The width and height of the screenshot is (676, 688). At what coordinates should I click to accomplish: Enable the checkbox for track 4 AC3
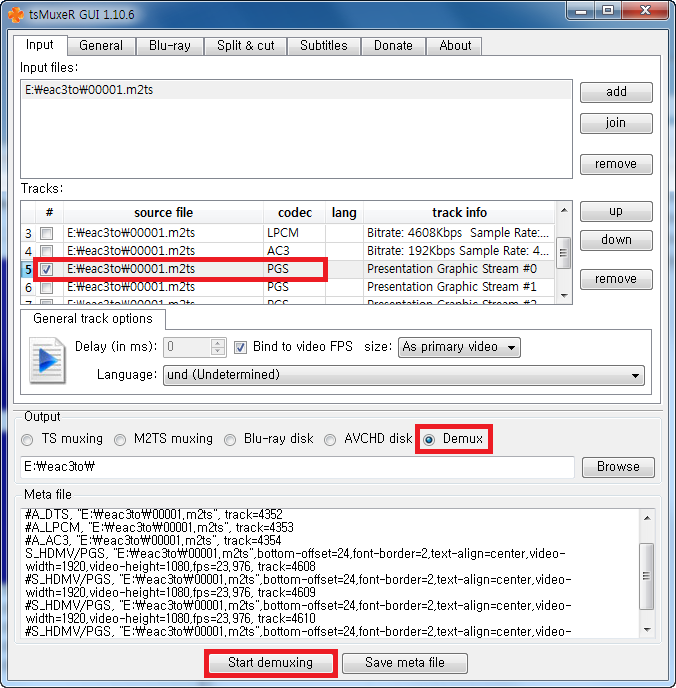tap(46, 251)
